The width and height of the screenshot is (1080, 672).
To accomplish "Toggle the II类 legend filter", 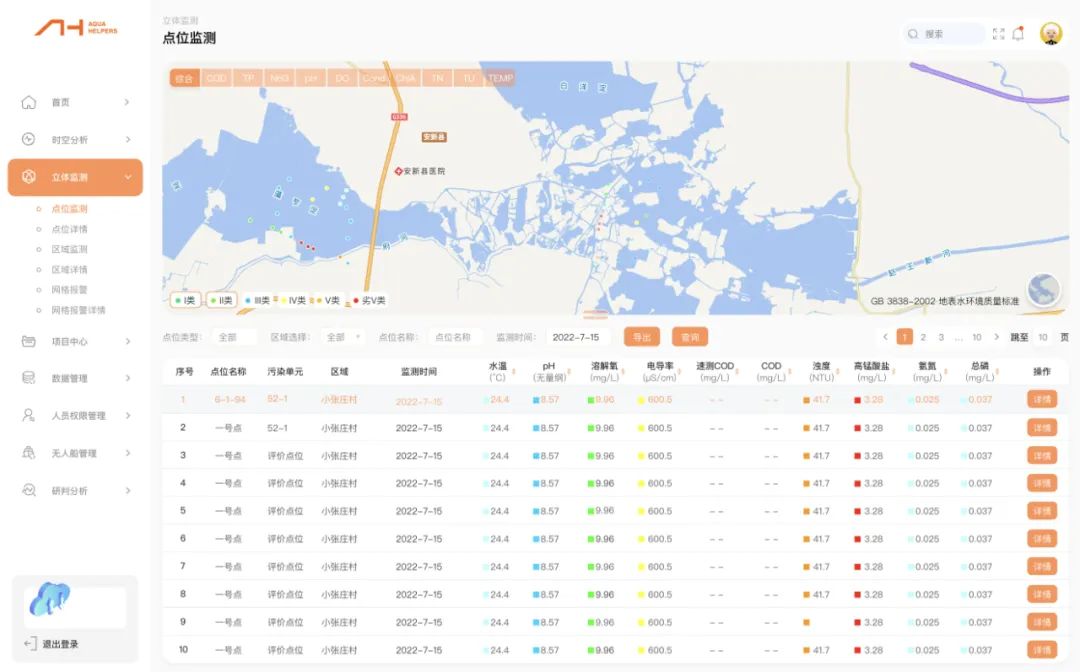I will coord(221,300).
